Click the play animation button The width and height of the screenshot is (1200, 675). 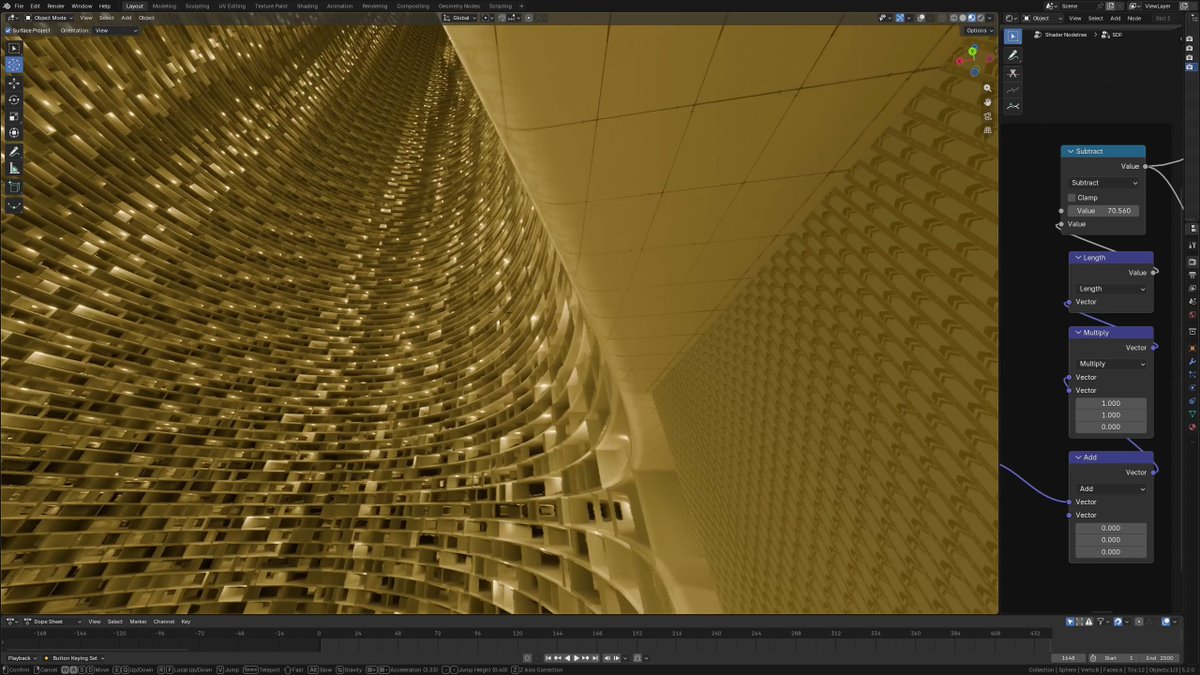[576, 658]
